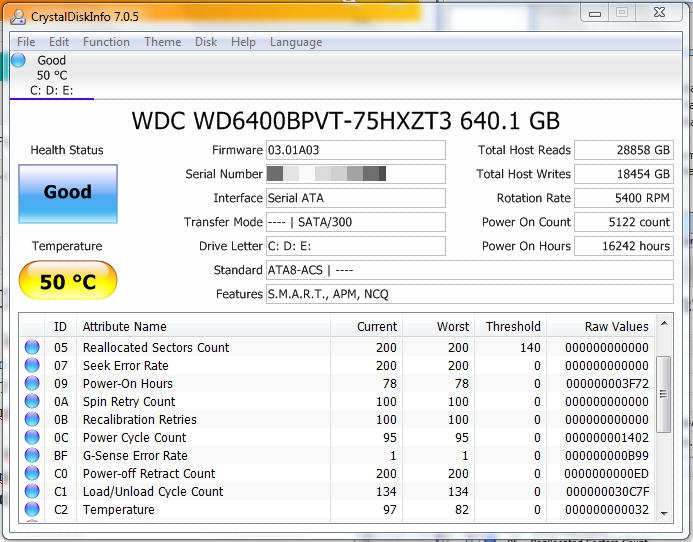Open the Disk menu
693x542 pixels.
click(206, 42)
